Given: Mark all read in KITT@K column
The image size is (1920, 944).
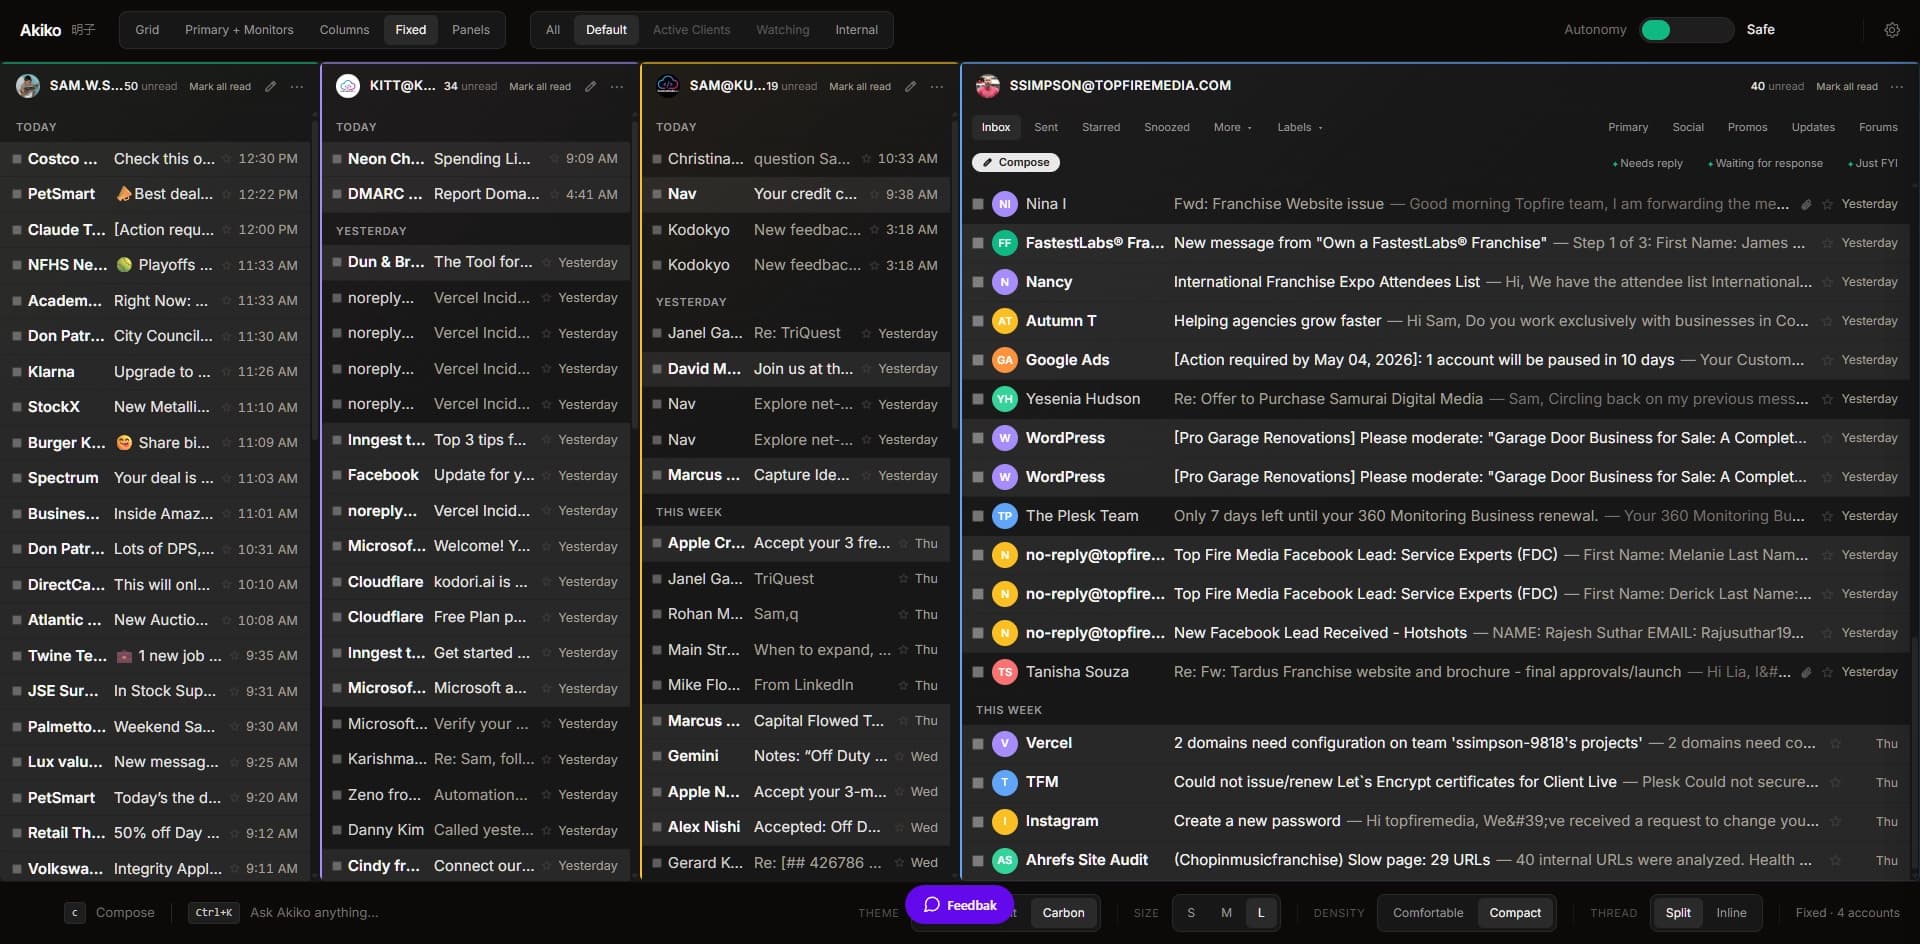Looking at the screenshot, I should [x=540, y=87].
